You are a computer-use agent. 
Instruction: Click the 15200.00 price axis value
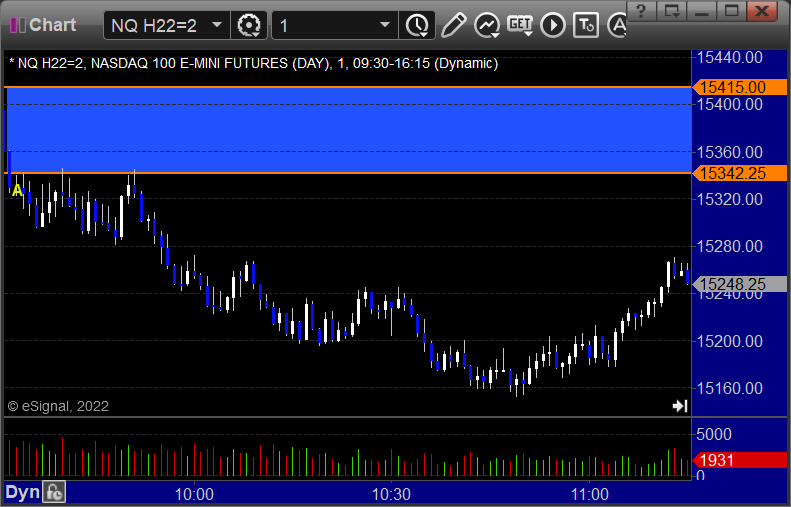(x=729, y=341)
